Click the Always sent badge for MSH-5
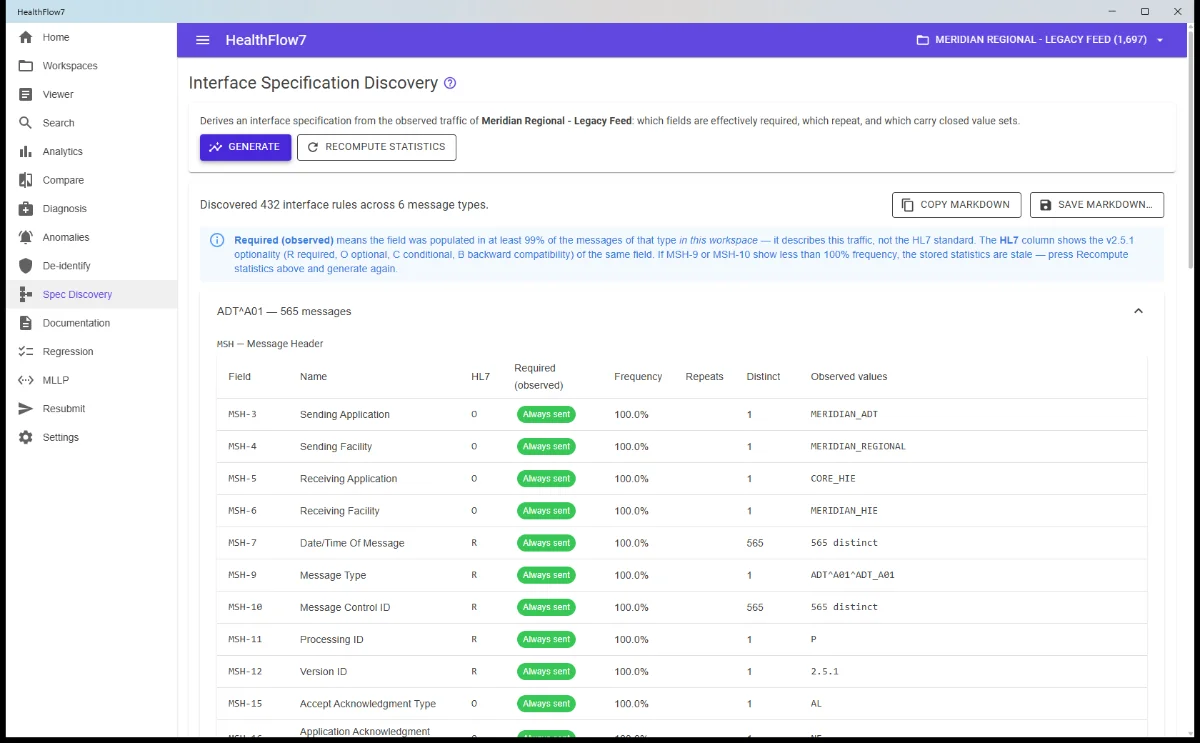1200x743 pixels. [546, 479]
